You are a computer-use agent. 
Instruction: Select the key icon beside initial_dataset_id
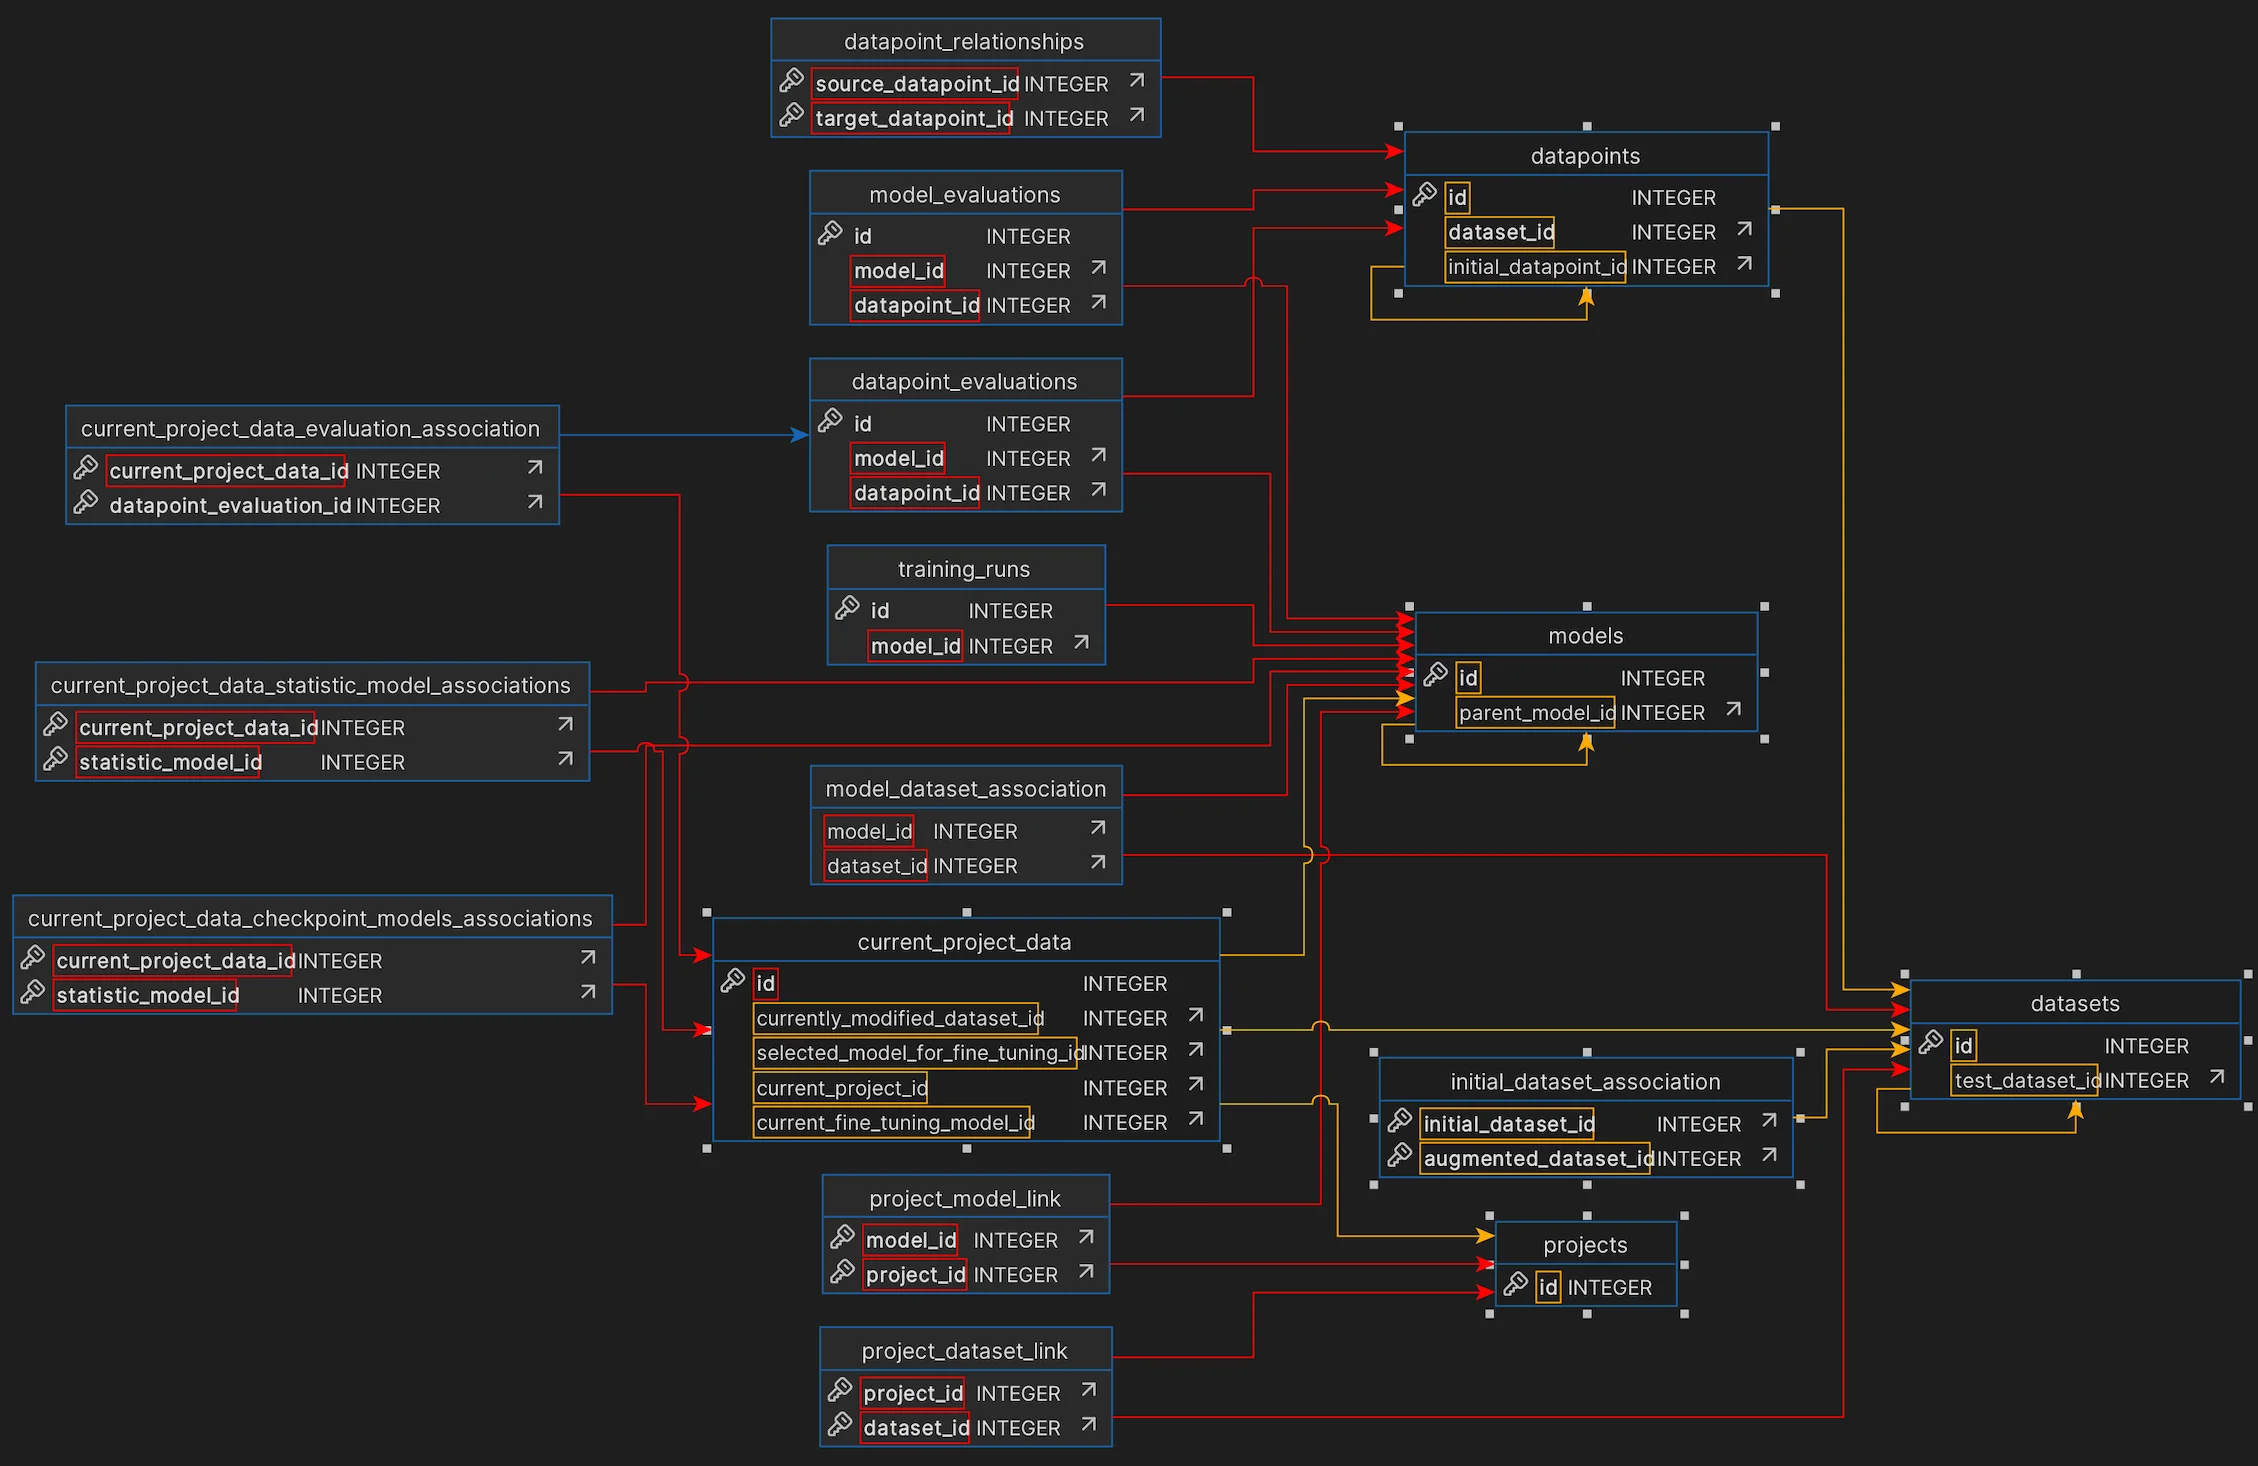(1398, 1123)
